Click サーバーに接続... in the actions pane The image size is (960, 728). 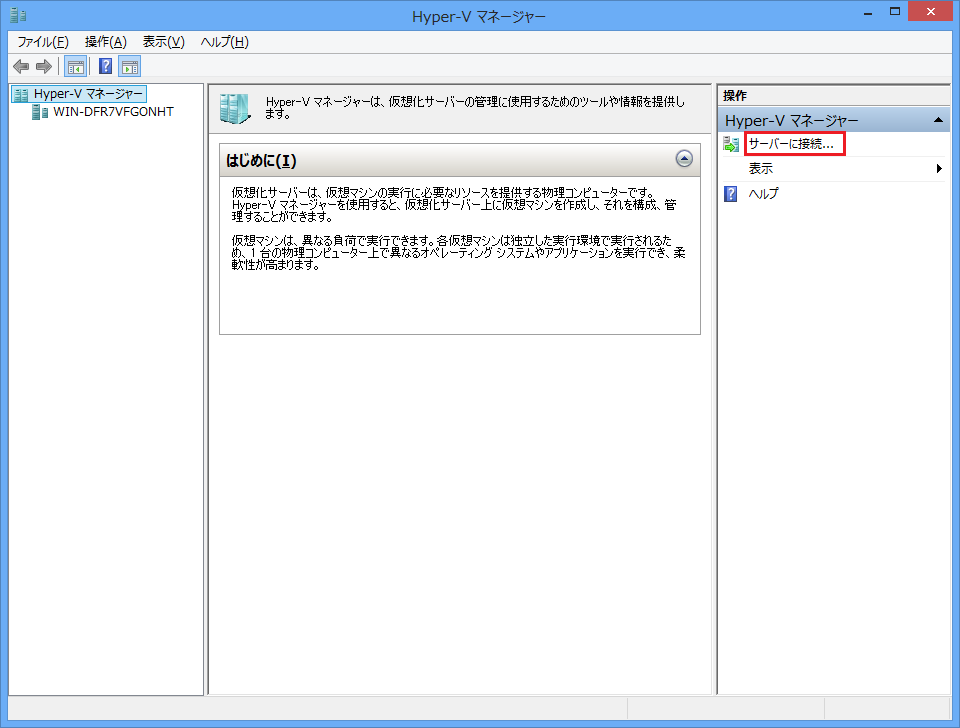791,144
